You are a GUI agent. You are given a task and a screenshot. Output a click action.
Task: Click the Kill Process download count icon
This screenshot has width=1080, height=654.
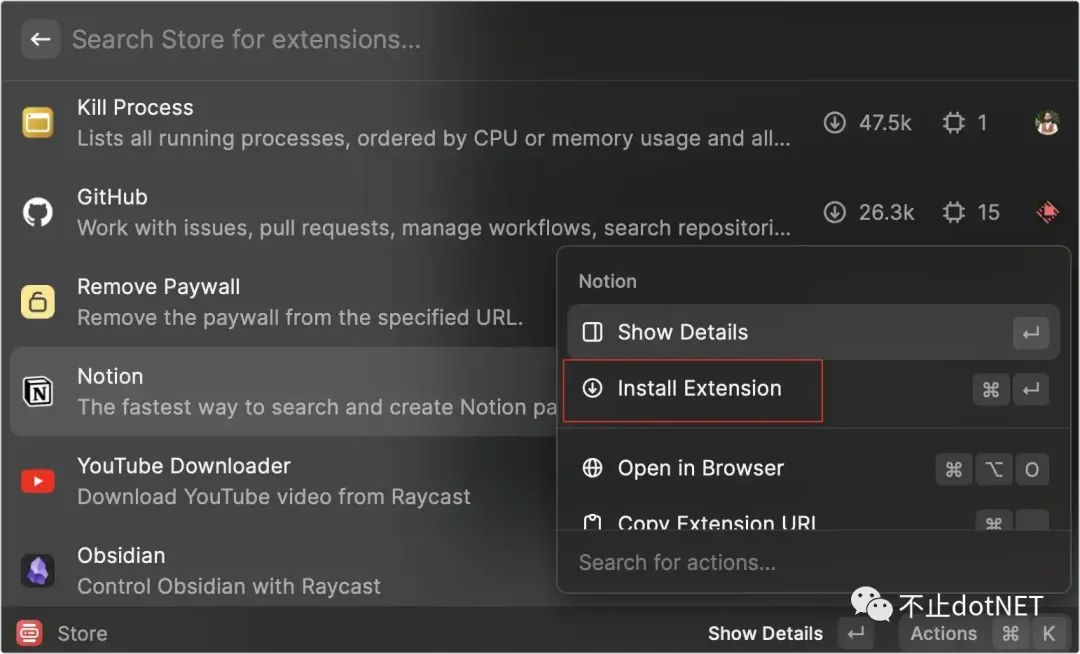[x=834, y=123]
